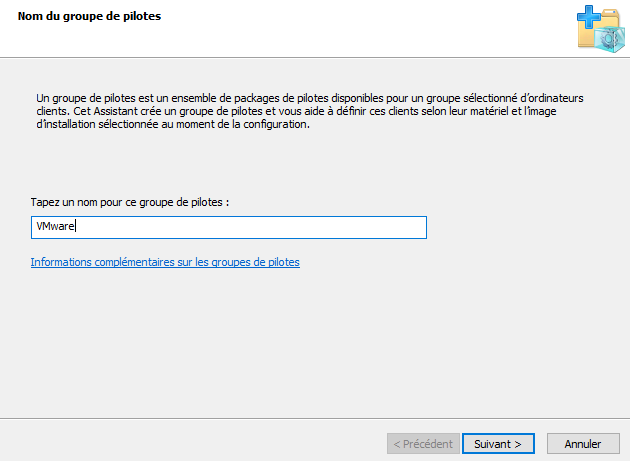The height and width of the screenshot is (461, 630).
Task: Click the gear cube on wizard icon
Action: (610, 39)
